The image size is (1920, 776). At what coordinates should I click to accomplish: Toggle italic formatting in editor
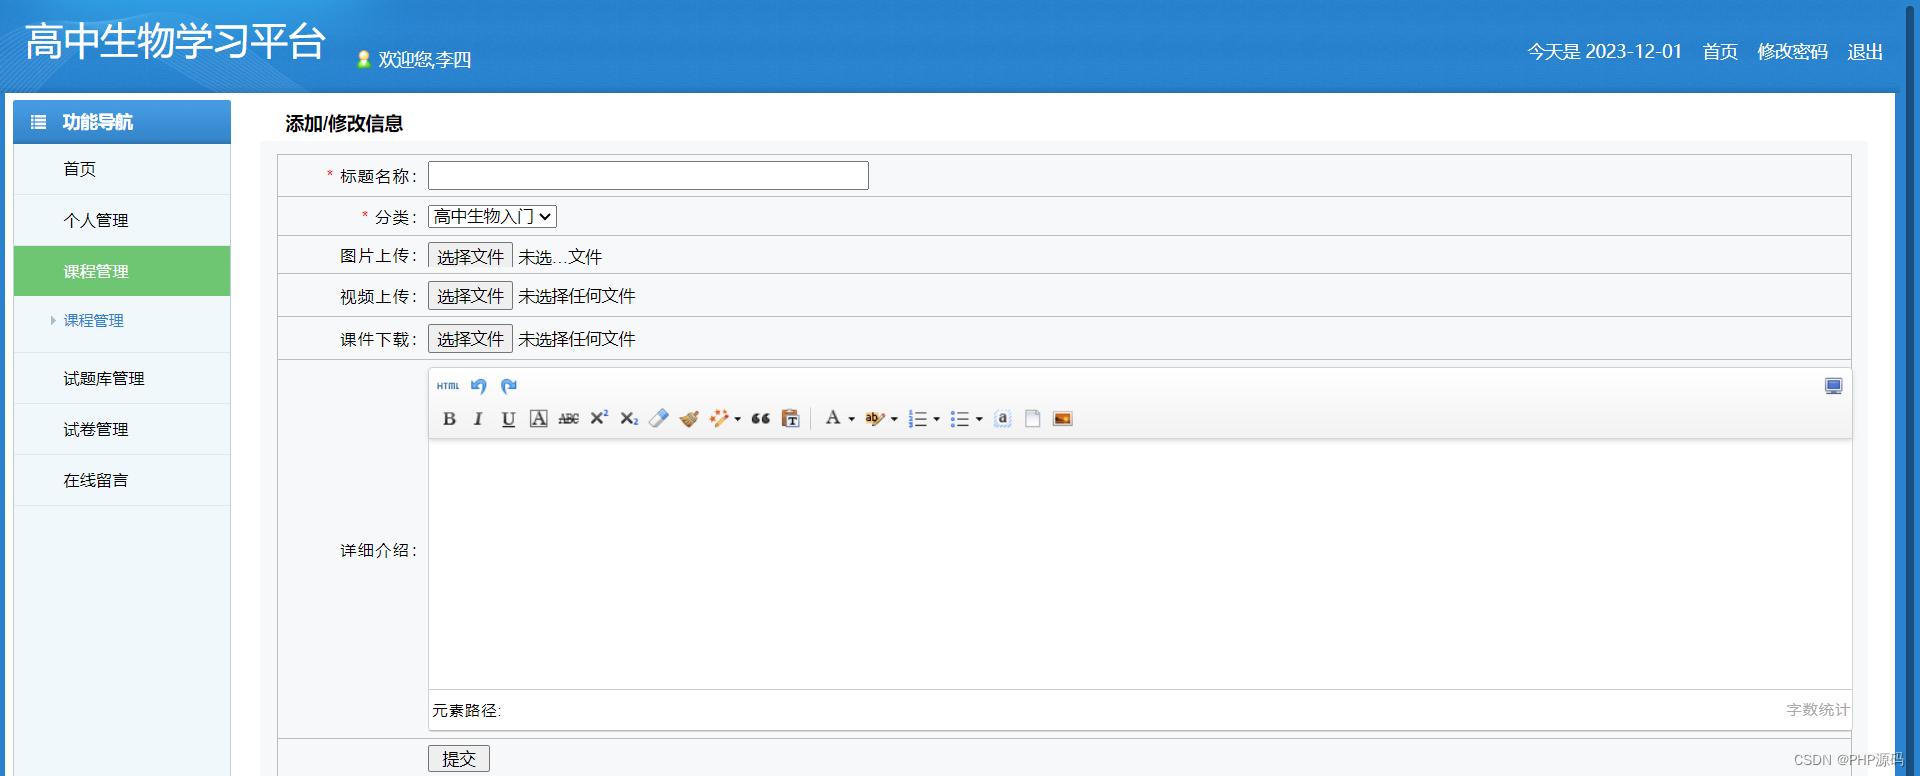(x=478, y=419)
